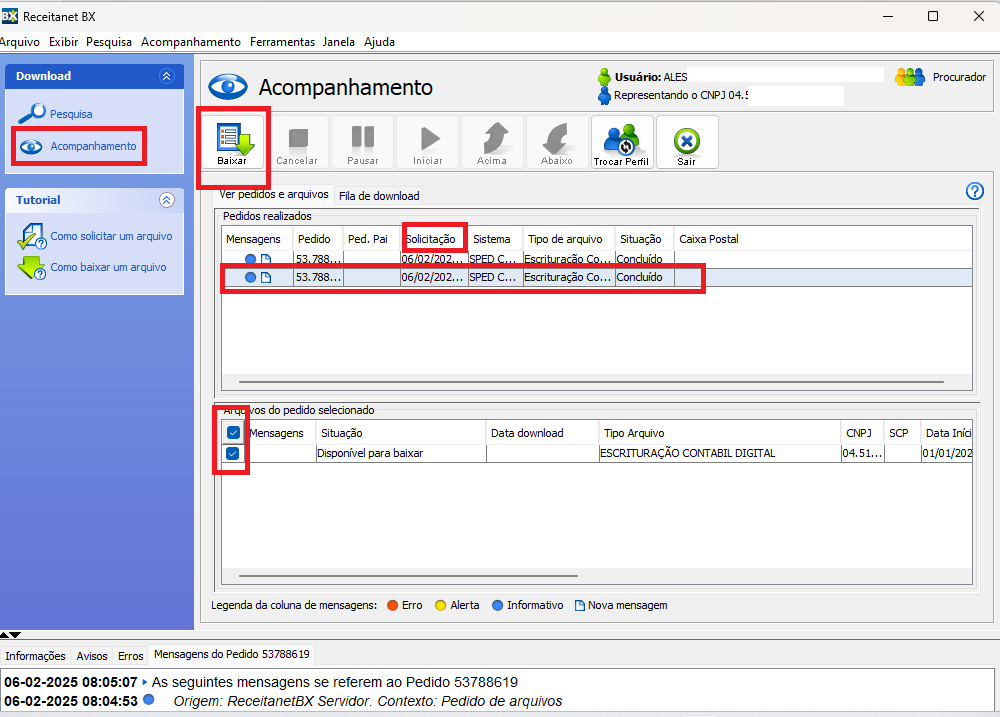The image size is (1000, 717).
Task: Switch to the Fila de download tab
Action: (379, 196)
